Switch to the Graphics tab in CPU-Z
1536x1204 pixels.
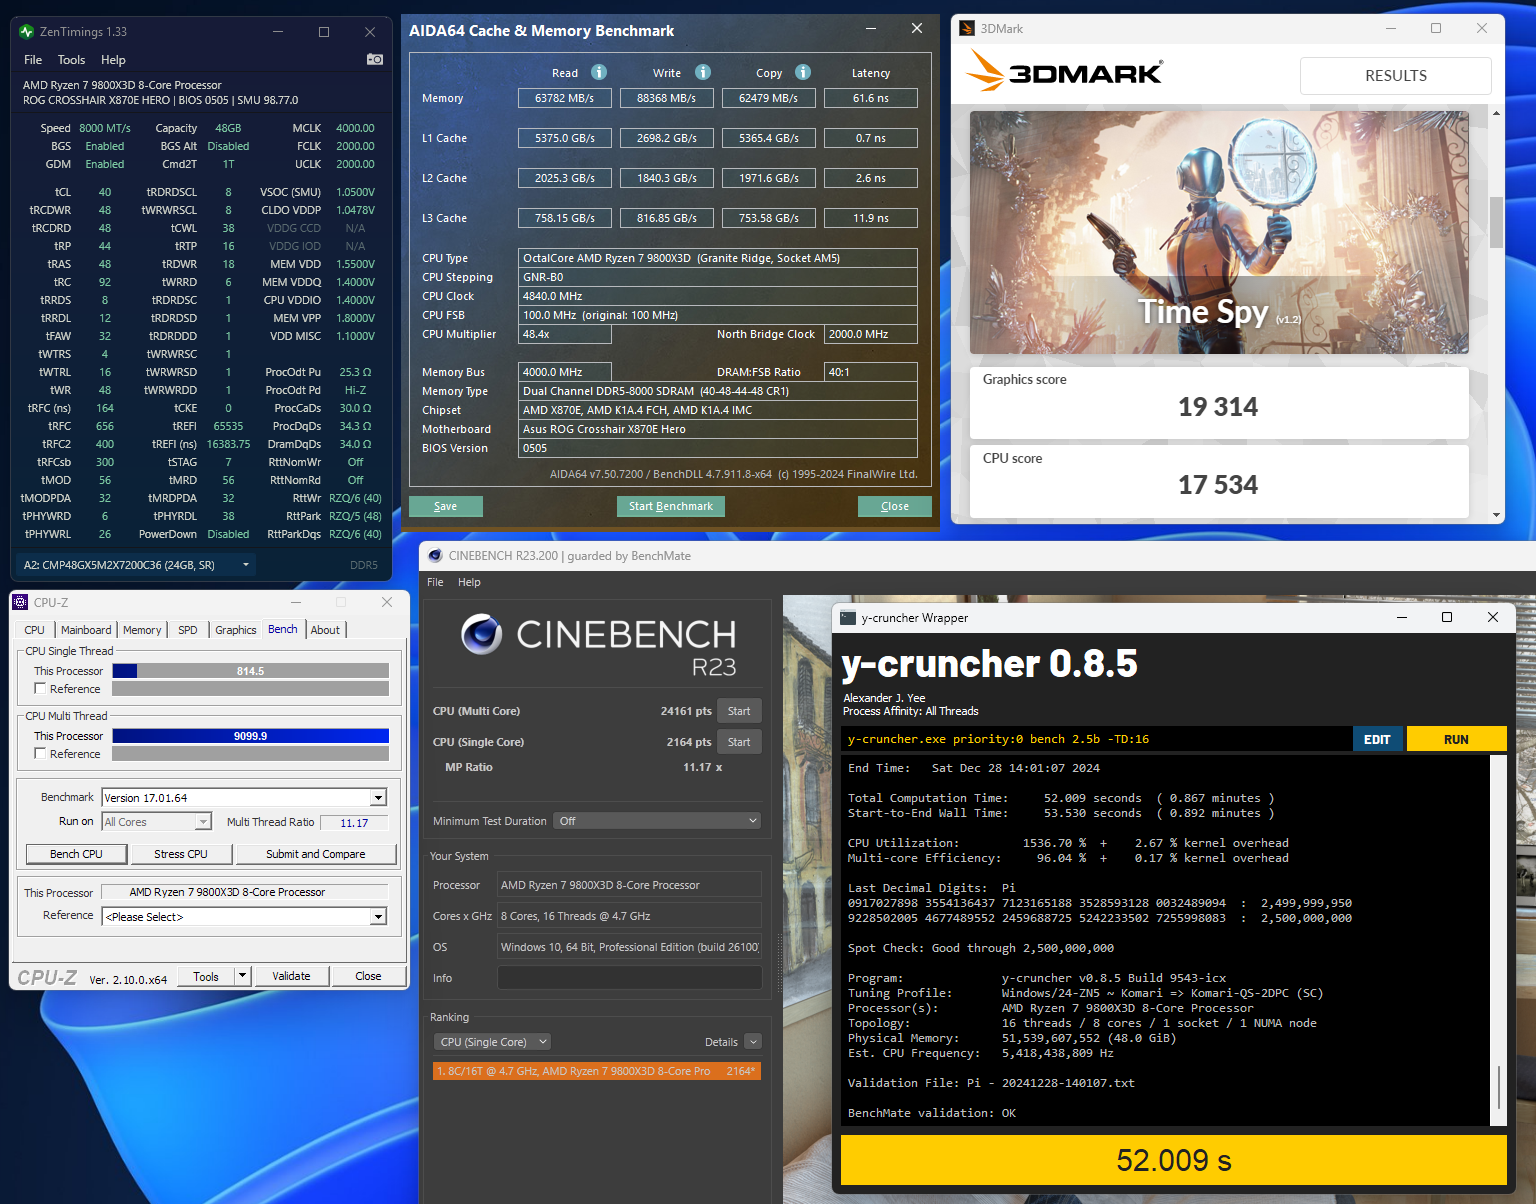click(236, 630)
